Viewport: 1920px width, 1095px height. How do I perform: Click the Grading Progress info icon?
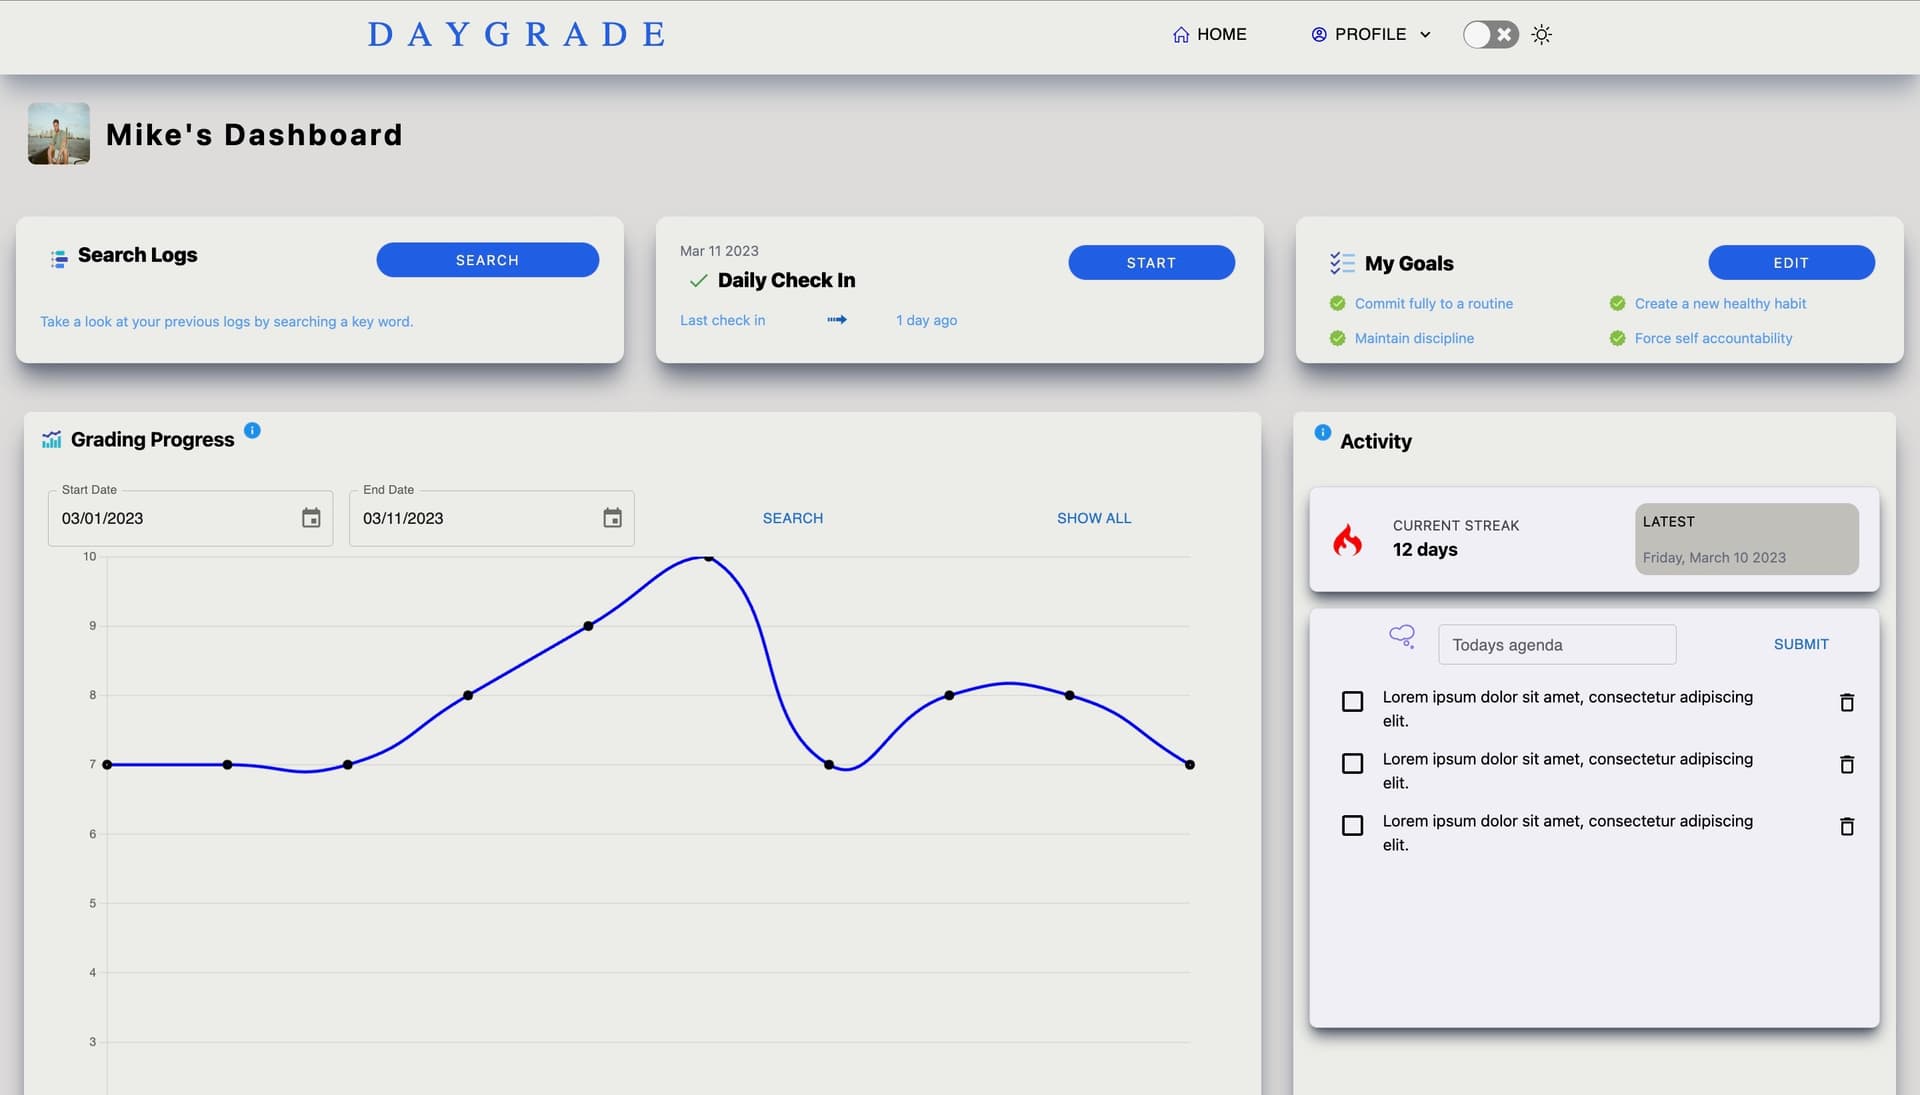252,431
